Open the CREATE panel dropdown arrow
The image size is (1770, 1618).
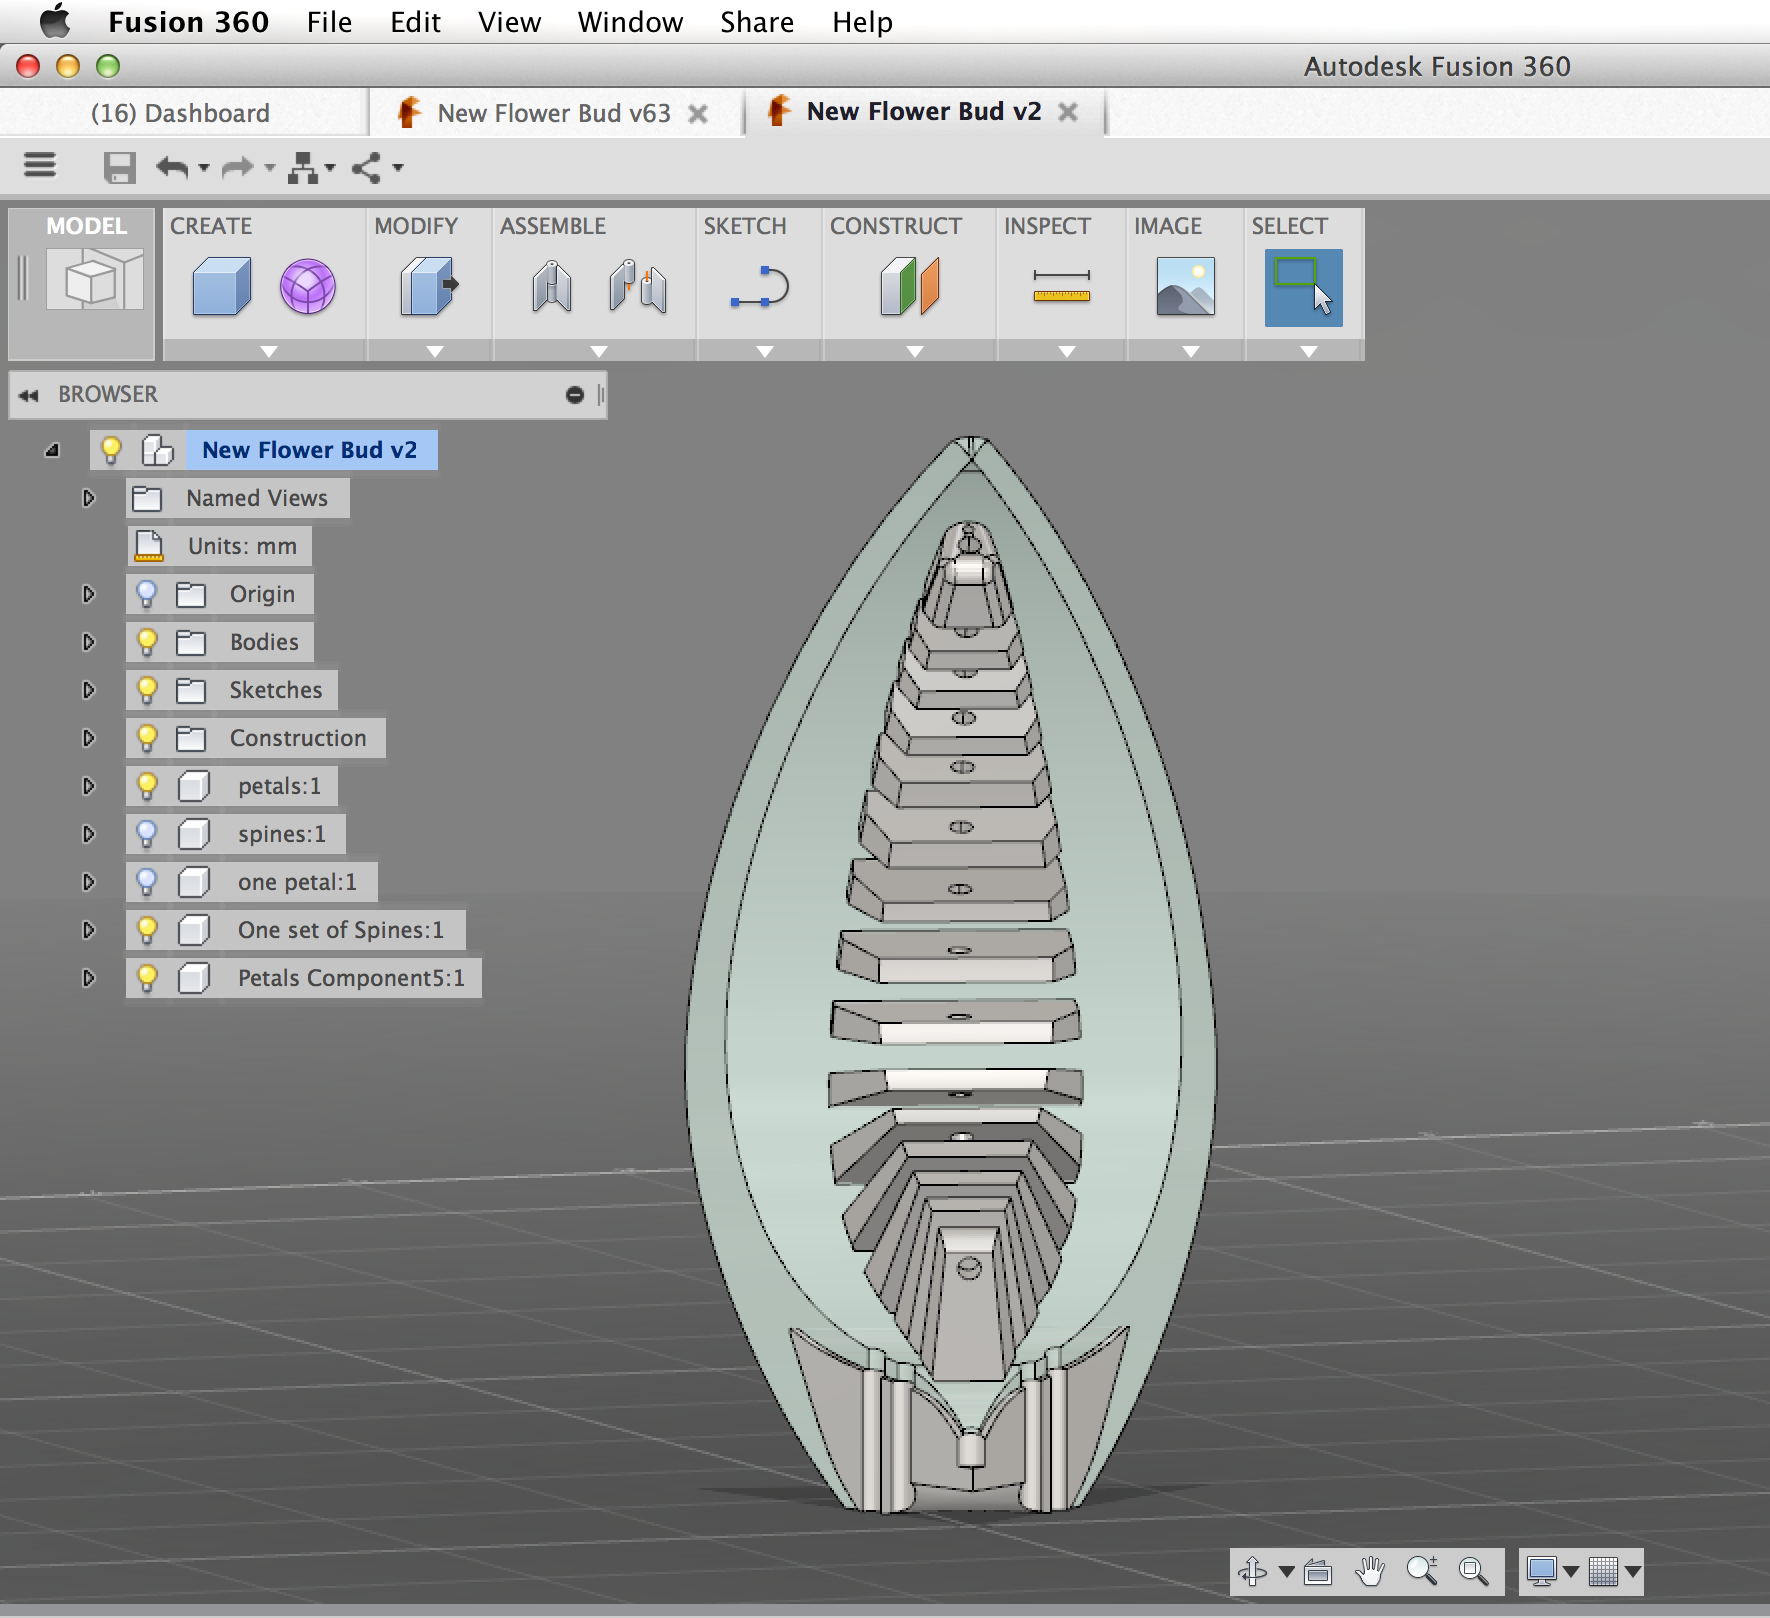(x=268, y=351)
